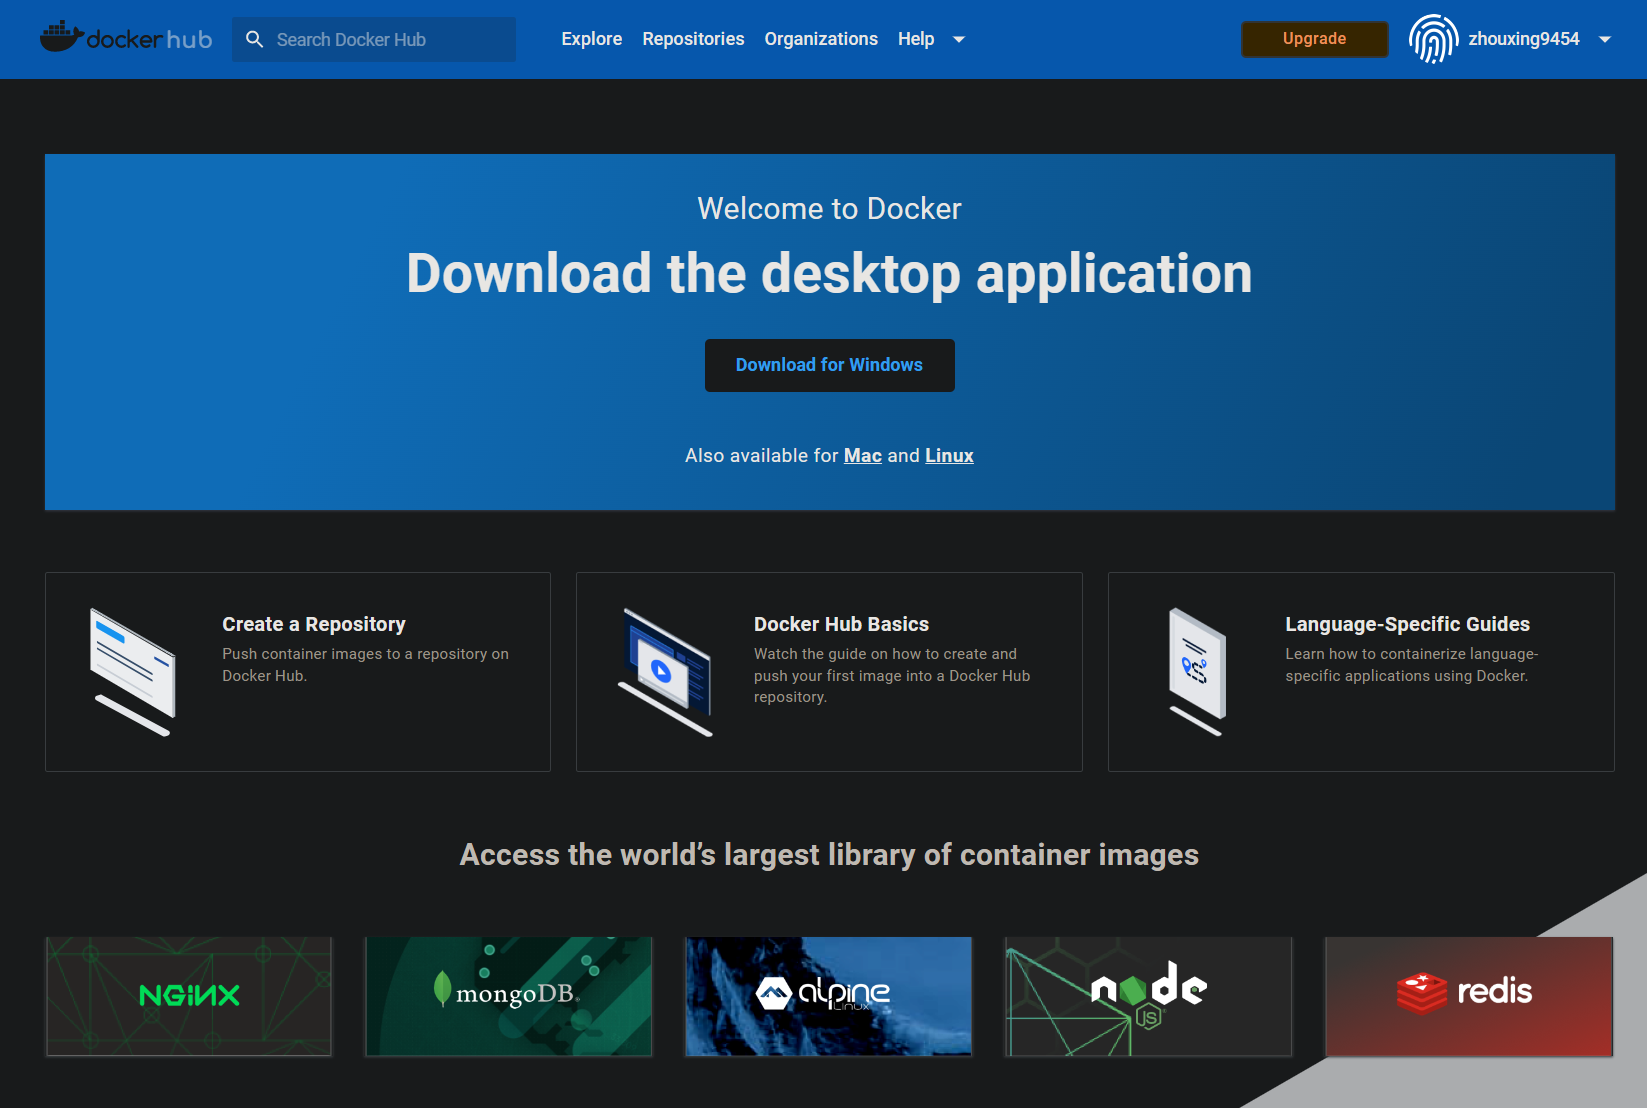Click the Create a Repository illustration
Screen dimensions: 1647x1108
click(x=133, y=672)
